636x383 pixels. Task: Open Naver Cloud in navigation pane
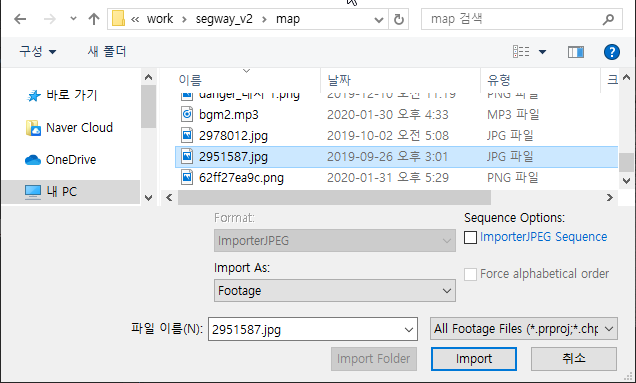coord(80,127)
